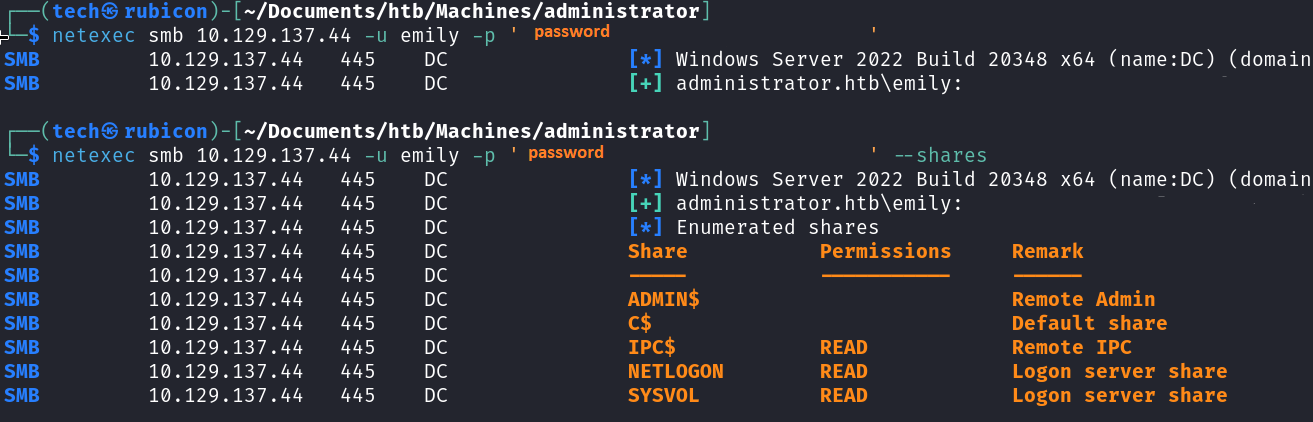Click the password label in the --shares command
The height and width of the screenshot is (422, 1313).
pos(566,153)
